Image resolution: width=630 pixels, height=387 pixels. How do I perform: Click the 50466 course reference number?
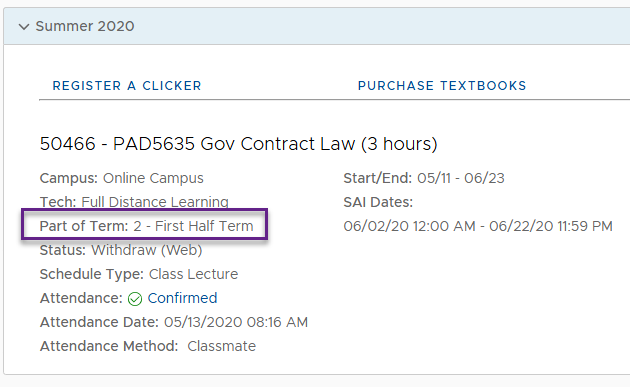pyautogui.click(x=68, y=143)
